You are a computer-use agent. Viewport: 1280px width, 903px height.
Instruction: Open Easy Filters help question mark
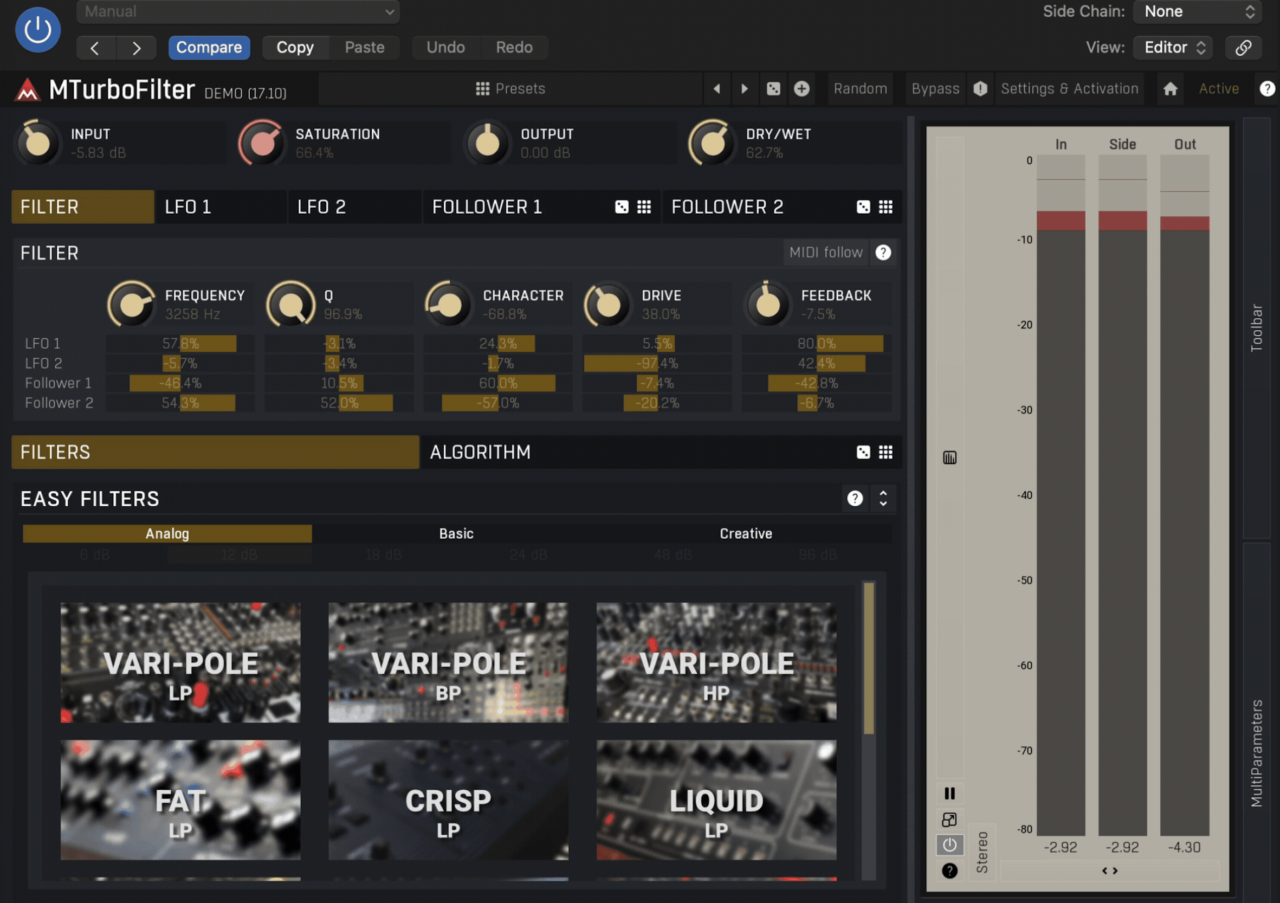coord(855,498)
